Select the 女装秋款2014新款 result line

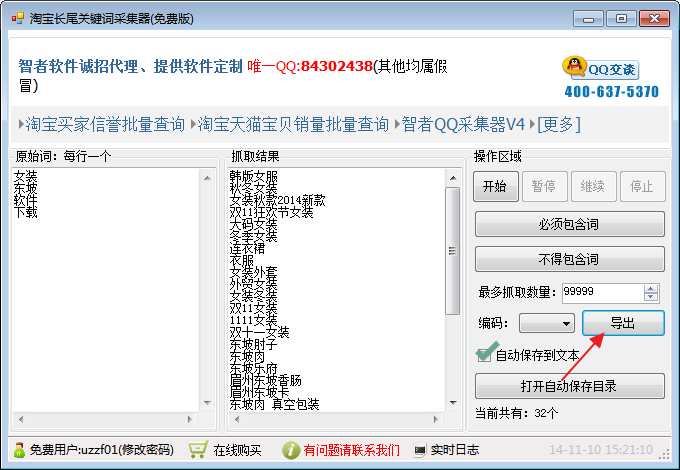[277, 200]
